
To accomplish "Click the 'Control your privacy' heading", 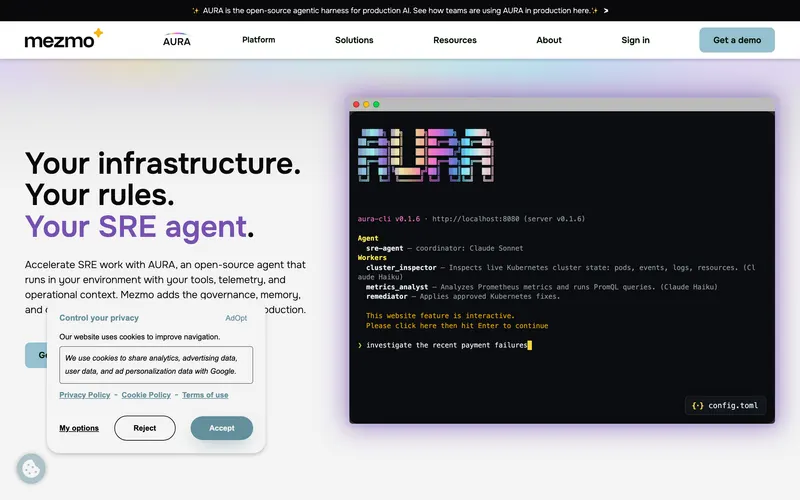I will tap(99, 318).
